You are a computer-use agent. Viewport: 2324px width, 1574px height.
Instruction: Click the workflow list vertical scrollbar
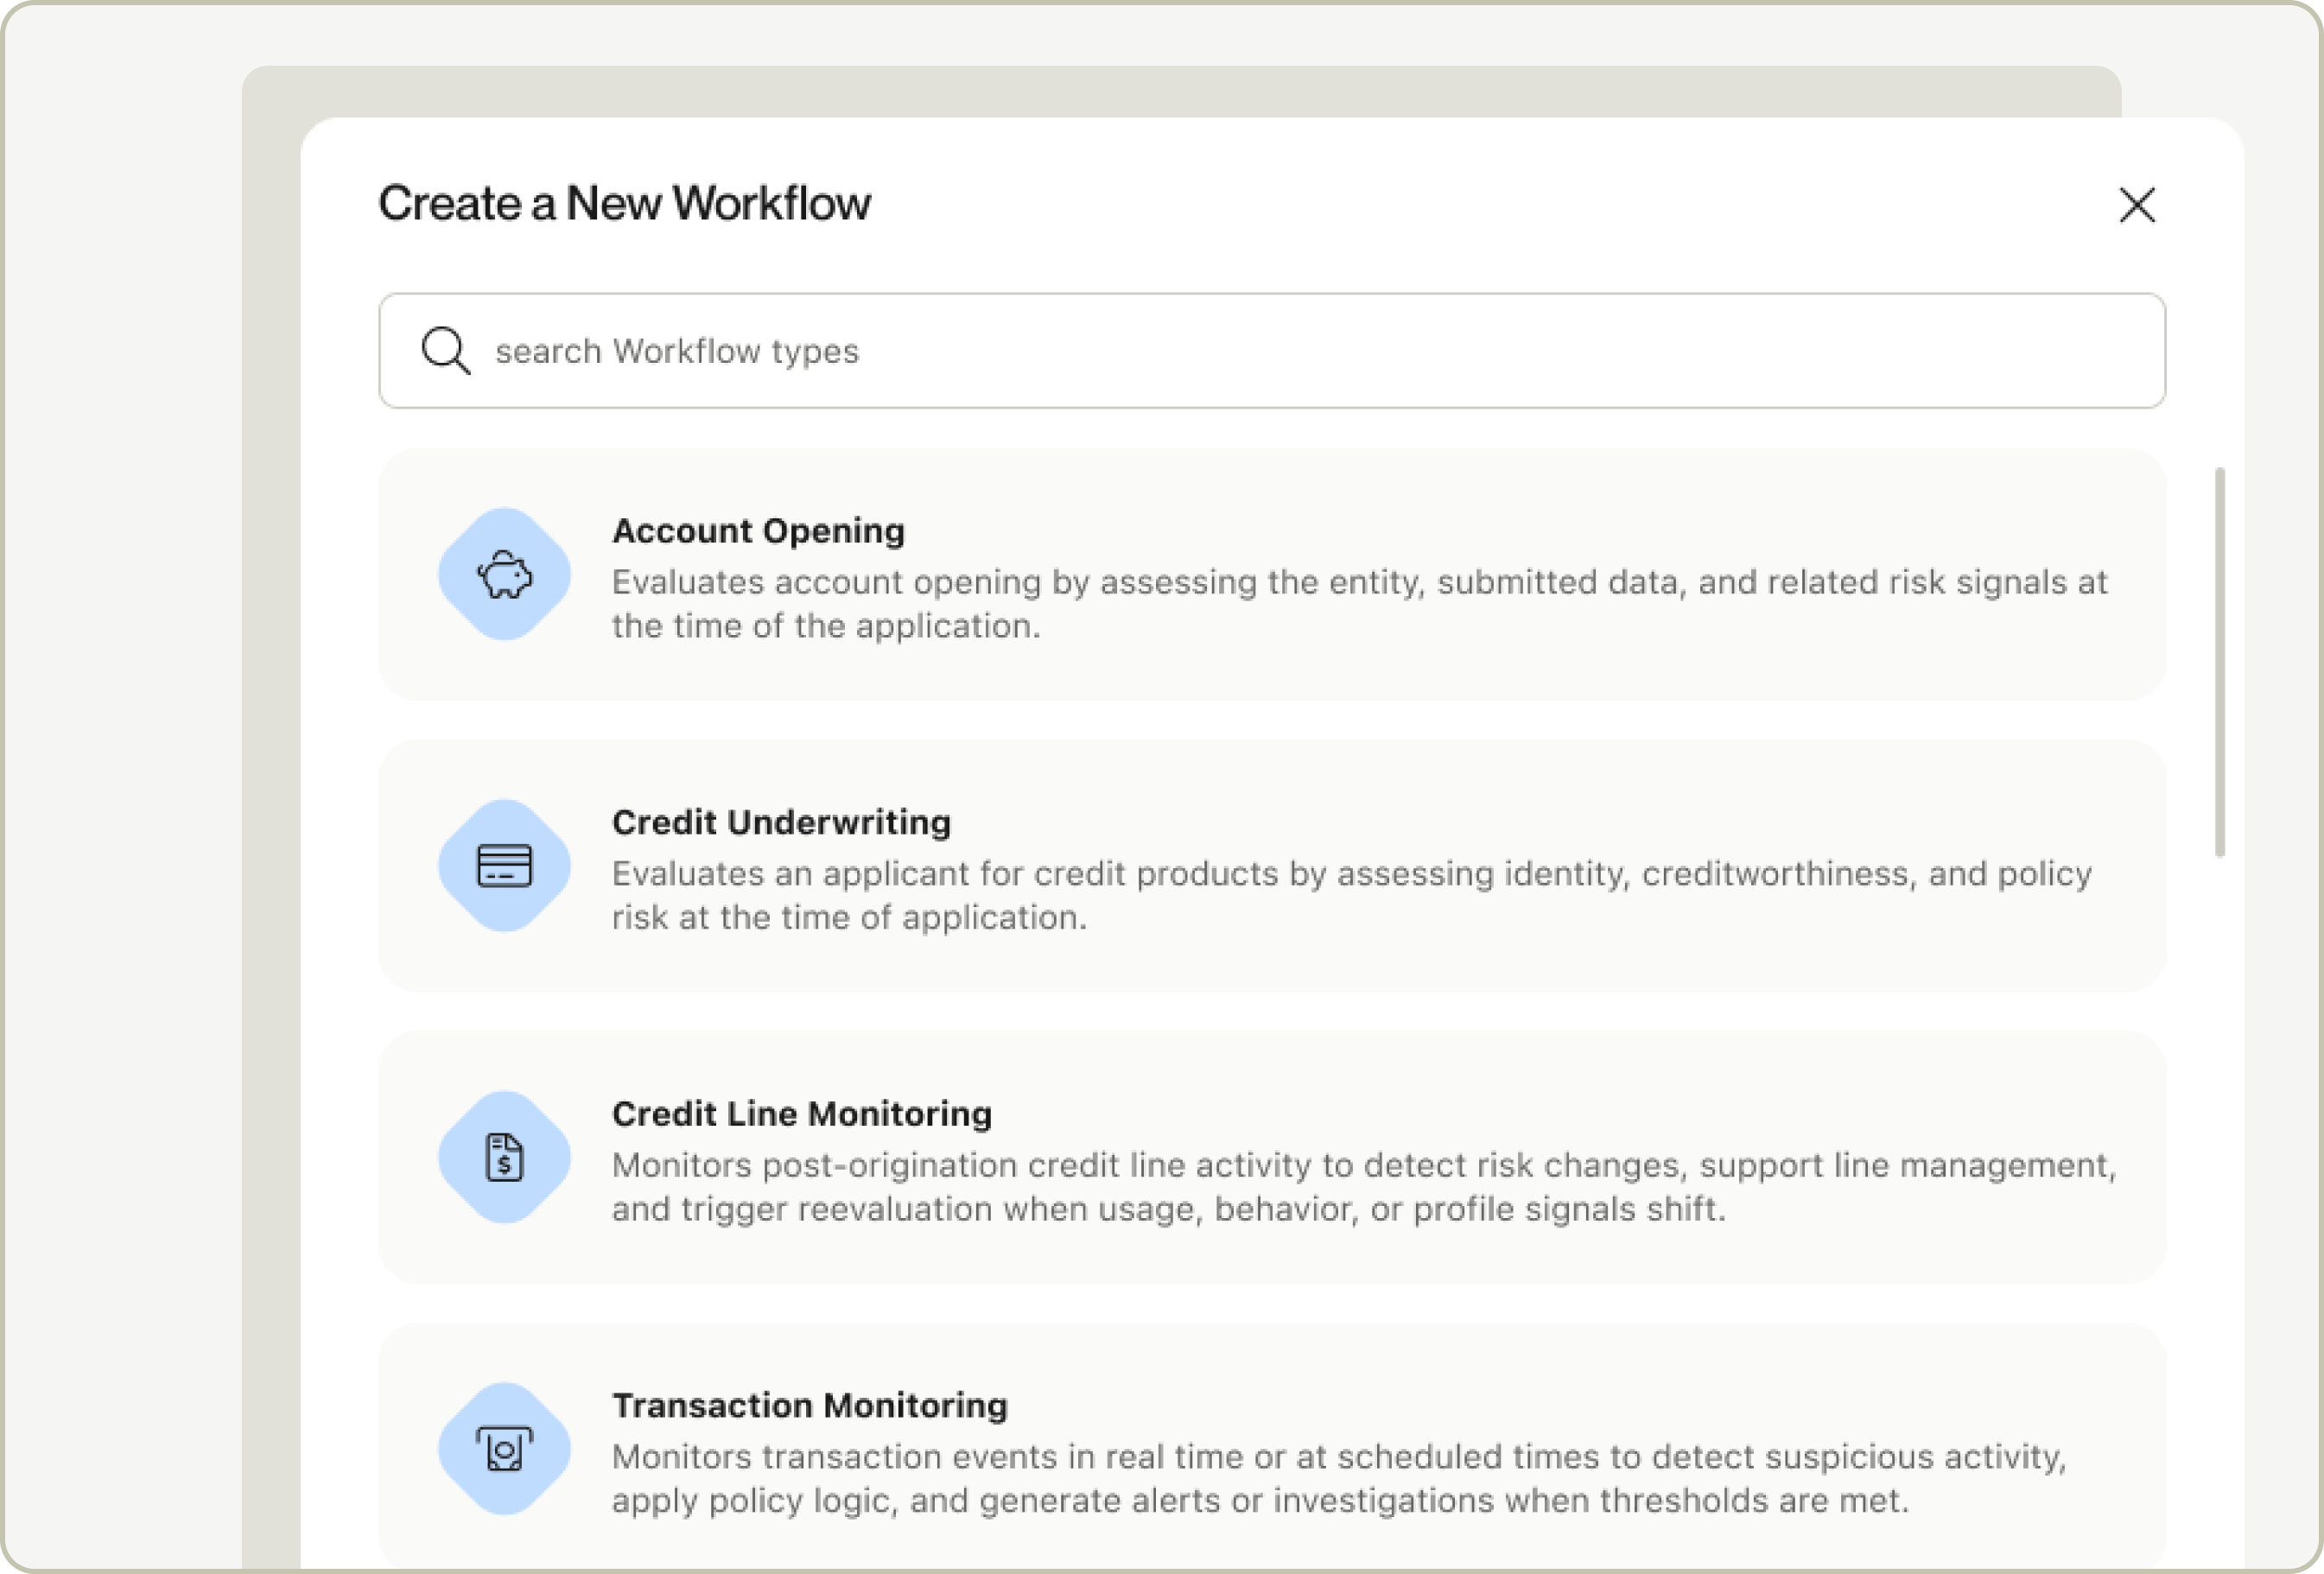tap(2219, 662)
